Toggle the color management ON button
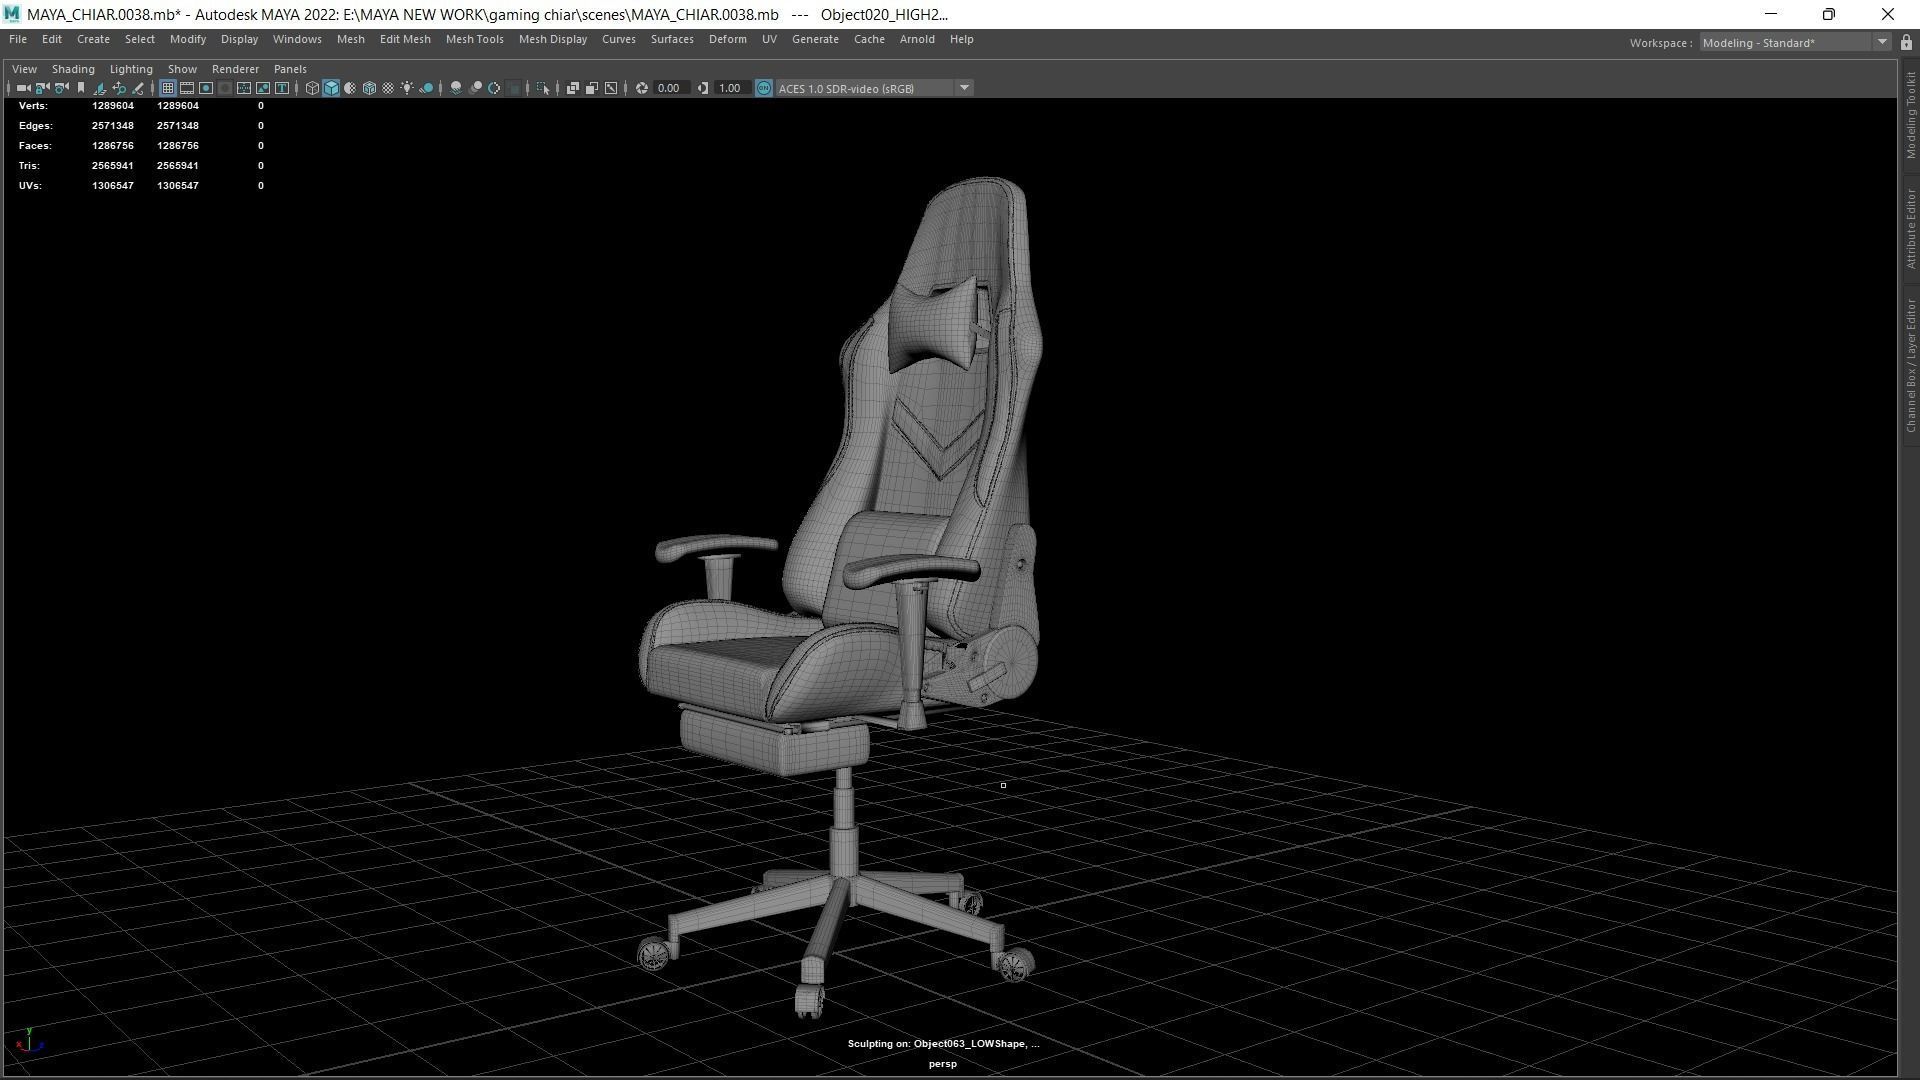 pyautogui.click(x=764, y=88)
